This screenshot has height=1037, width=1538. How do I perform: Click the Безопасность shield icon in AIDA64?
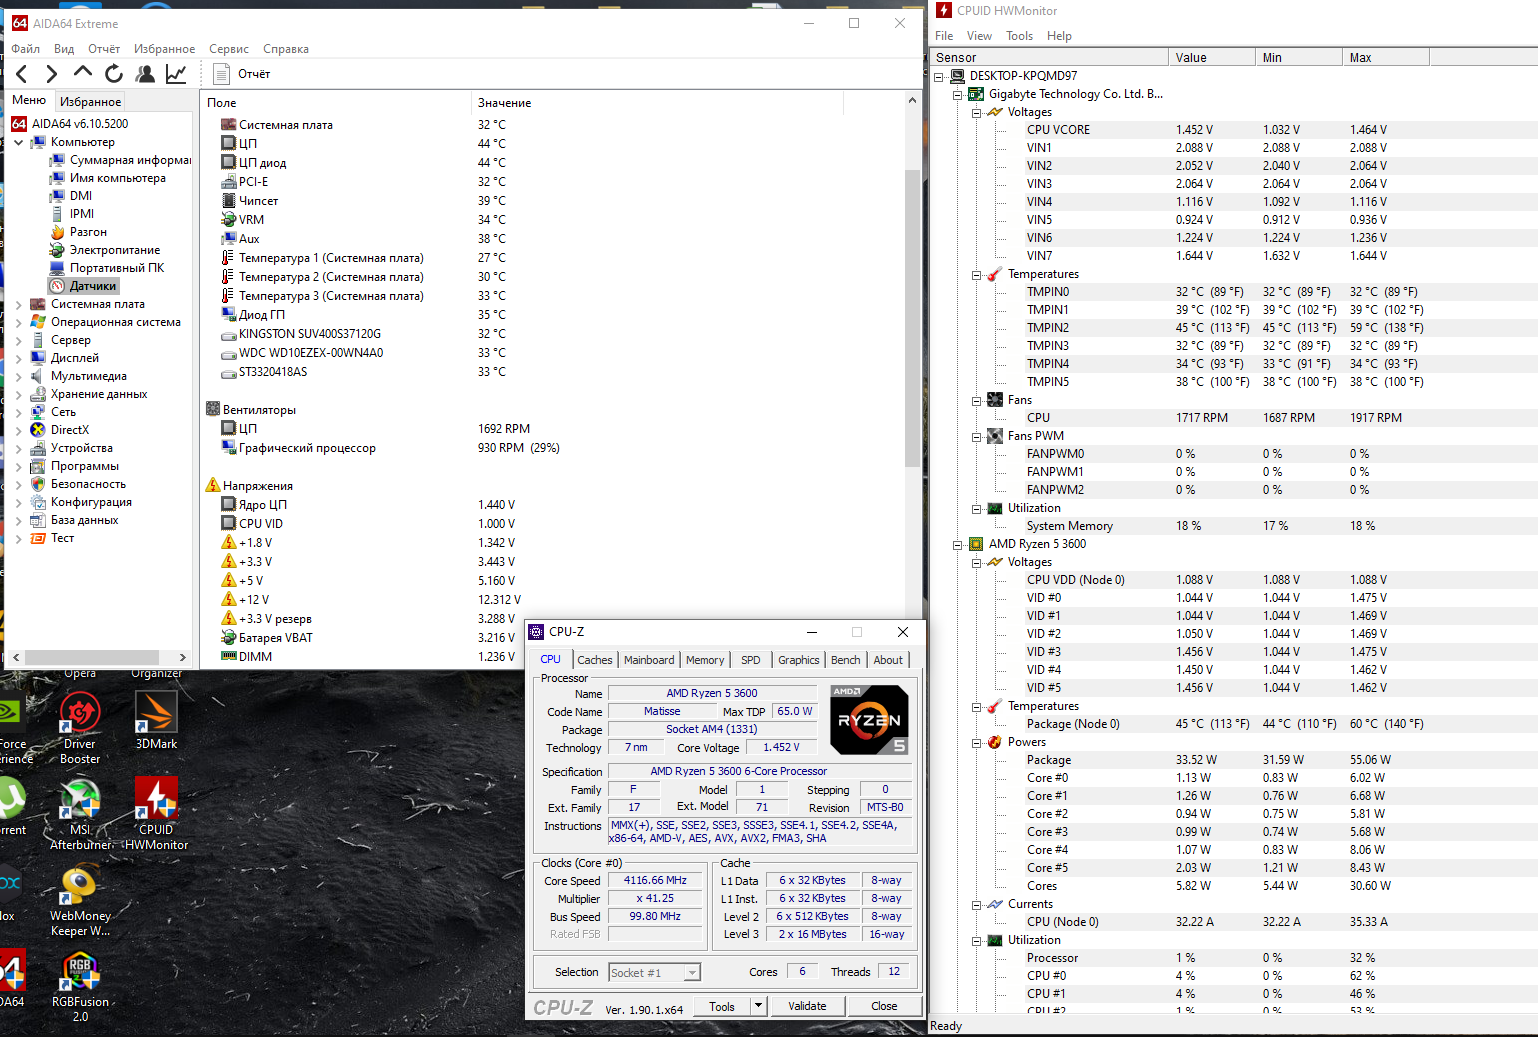pyautogui.click(x=38, y=484)
